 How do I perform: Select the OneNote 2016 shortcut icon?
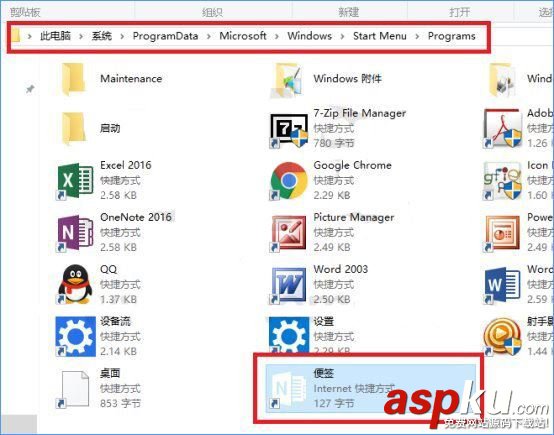75,233
